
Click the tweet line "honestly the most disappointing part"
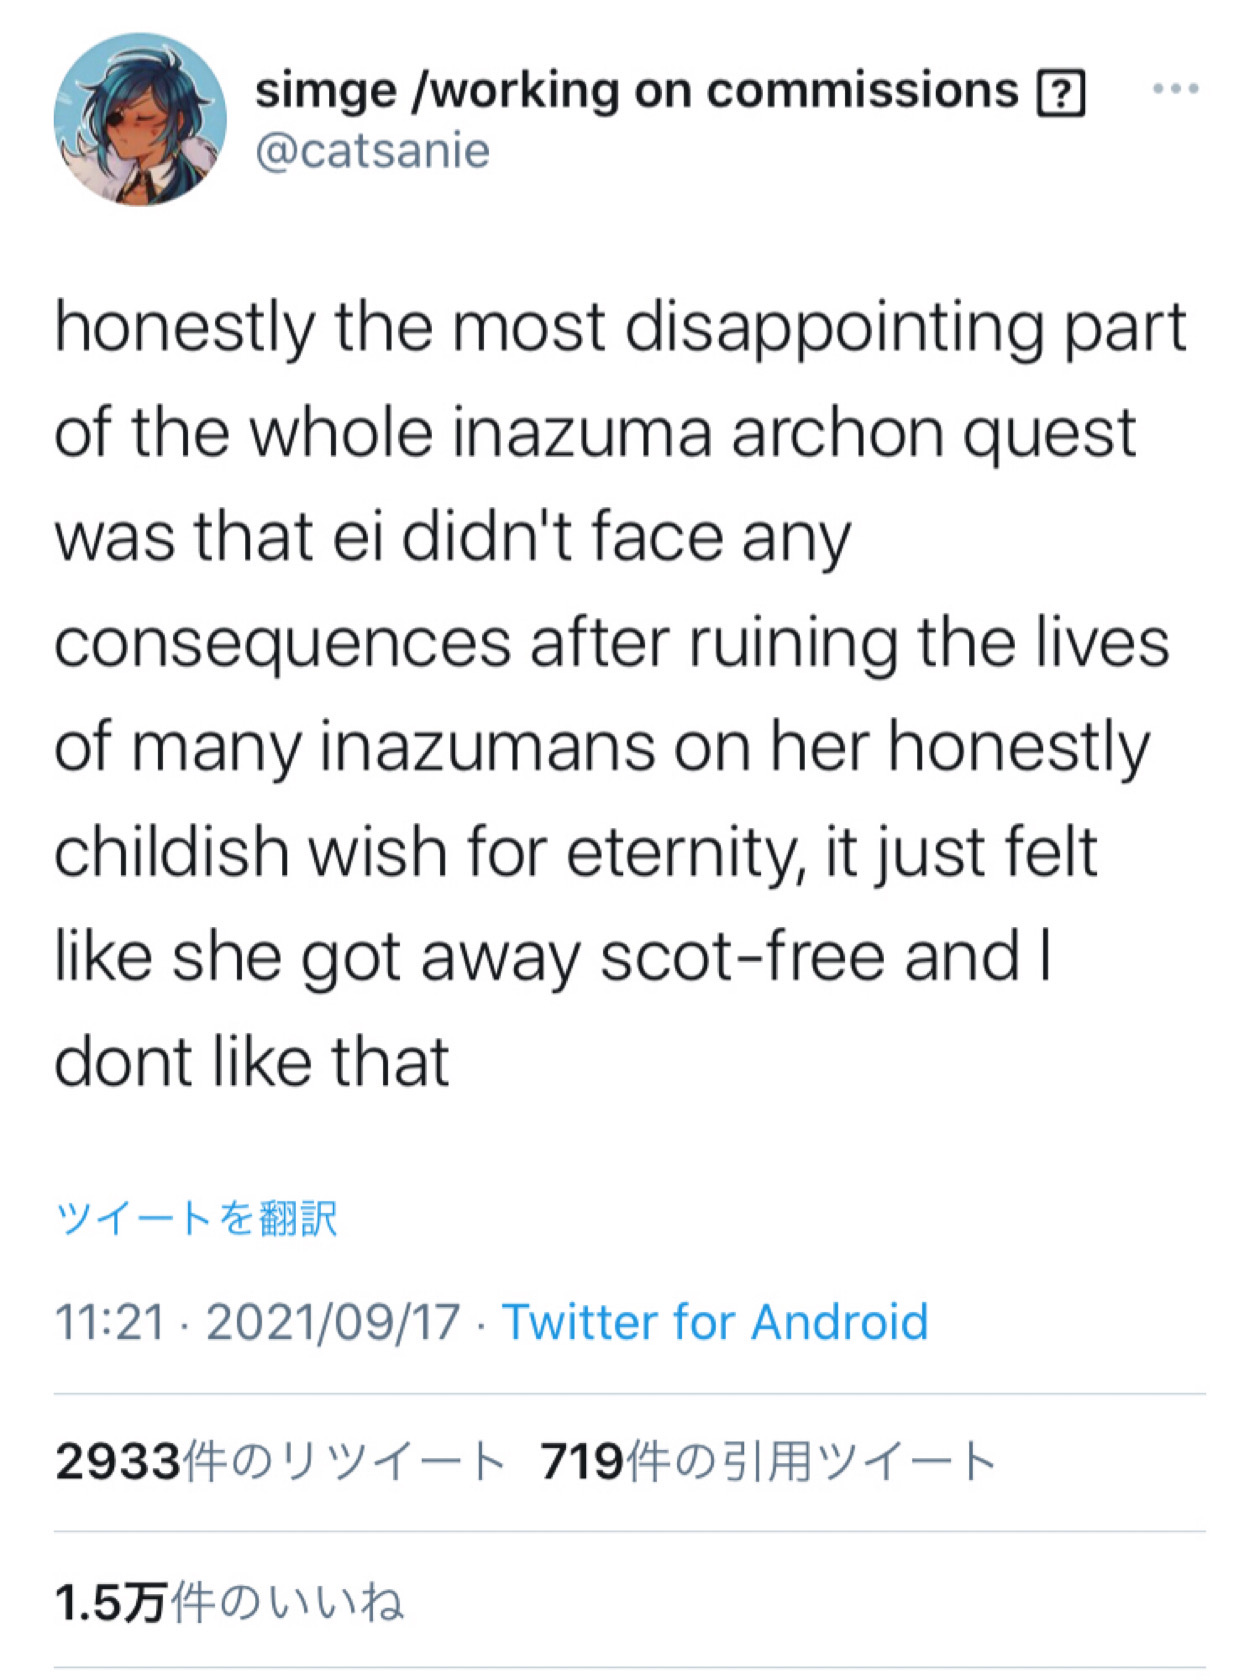click(620, 327)
